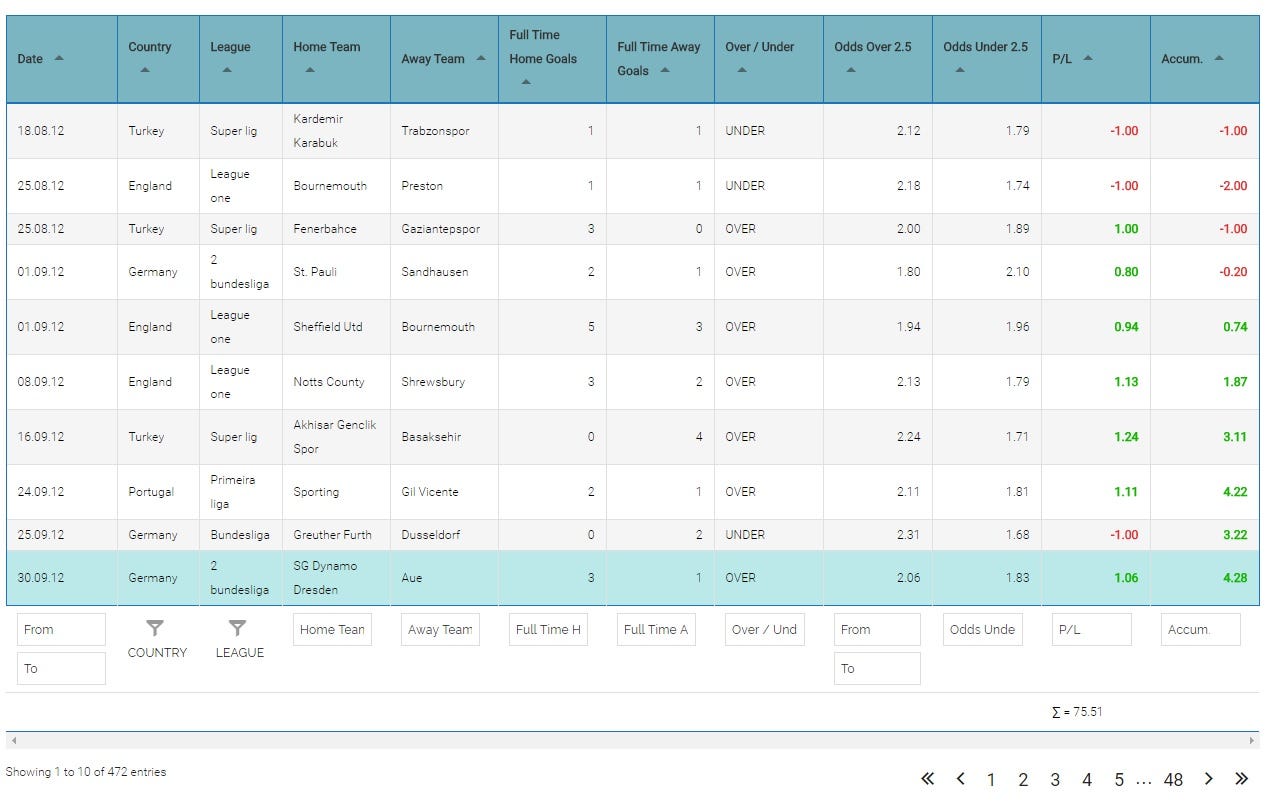
Task: Click the Gaziantepspor cell
Action: point(444,228)
